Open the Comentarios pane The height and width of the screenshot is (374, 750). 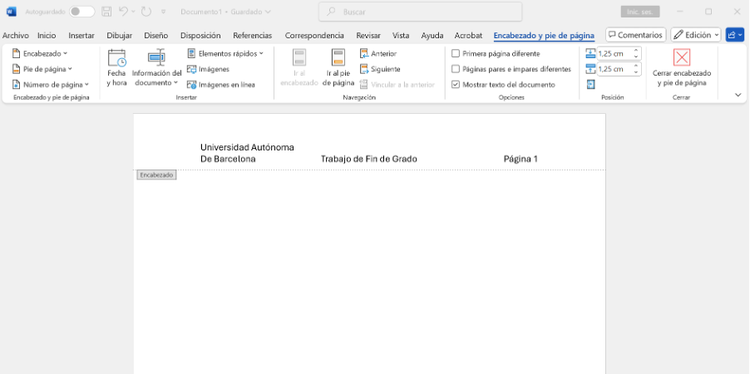[636, 35]
